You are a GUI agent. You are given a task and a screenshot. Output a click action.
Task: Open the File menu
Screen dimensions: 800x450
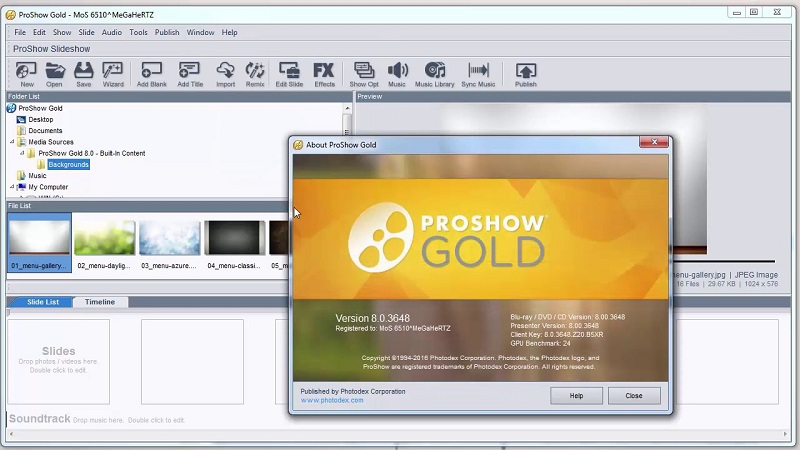(x=20, y=32)
